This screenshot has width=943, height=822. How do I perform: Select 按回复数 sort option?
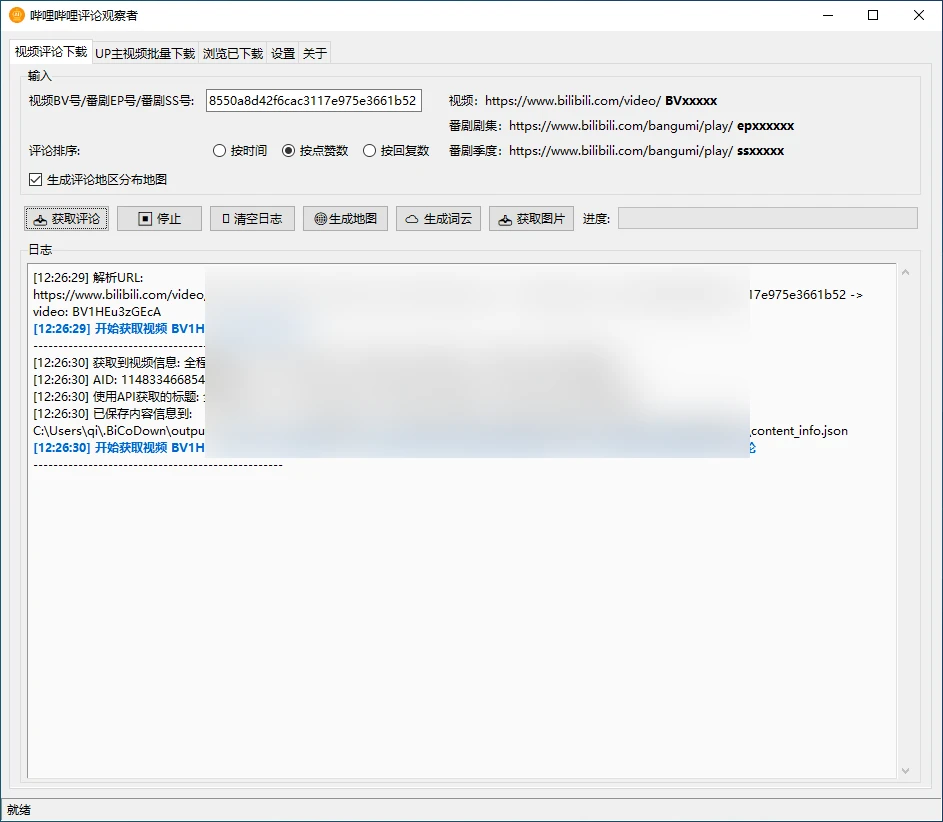click(370, 151)
